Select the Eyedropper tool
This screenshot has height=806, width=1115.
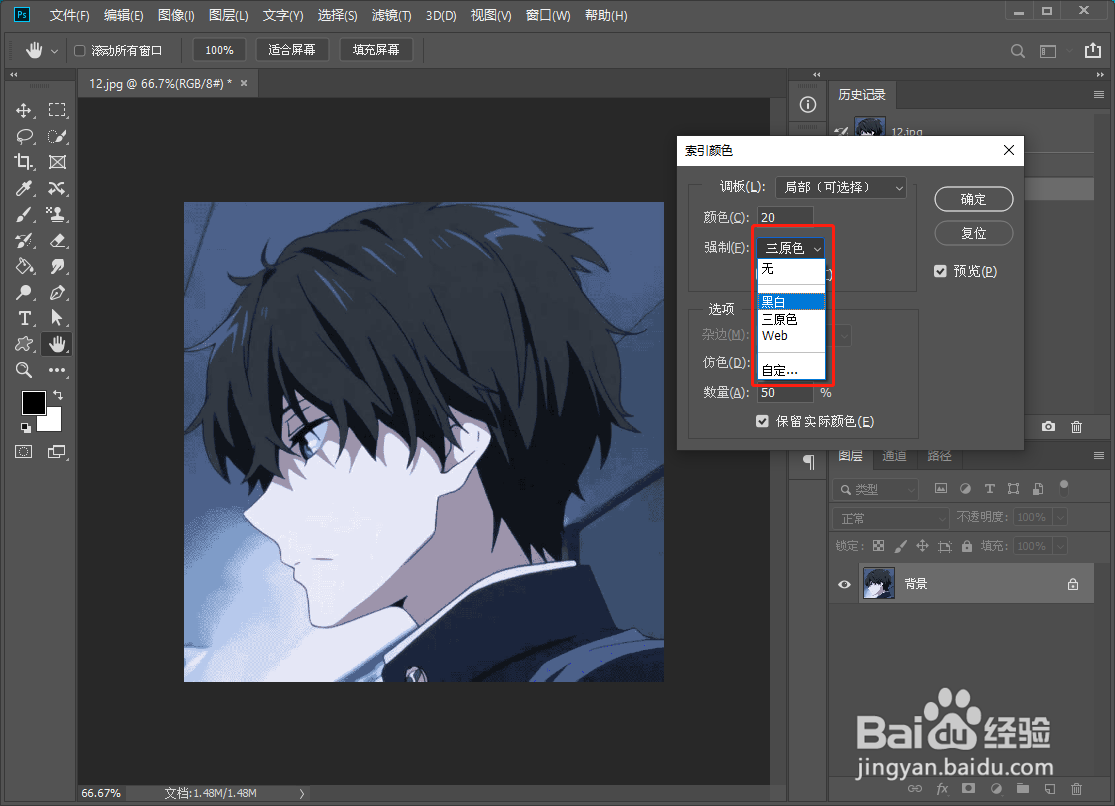[23, 188]
